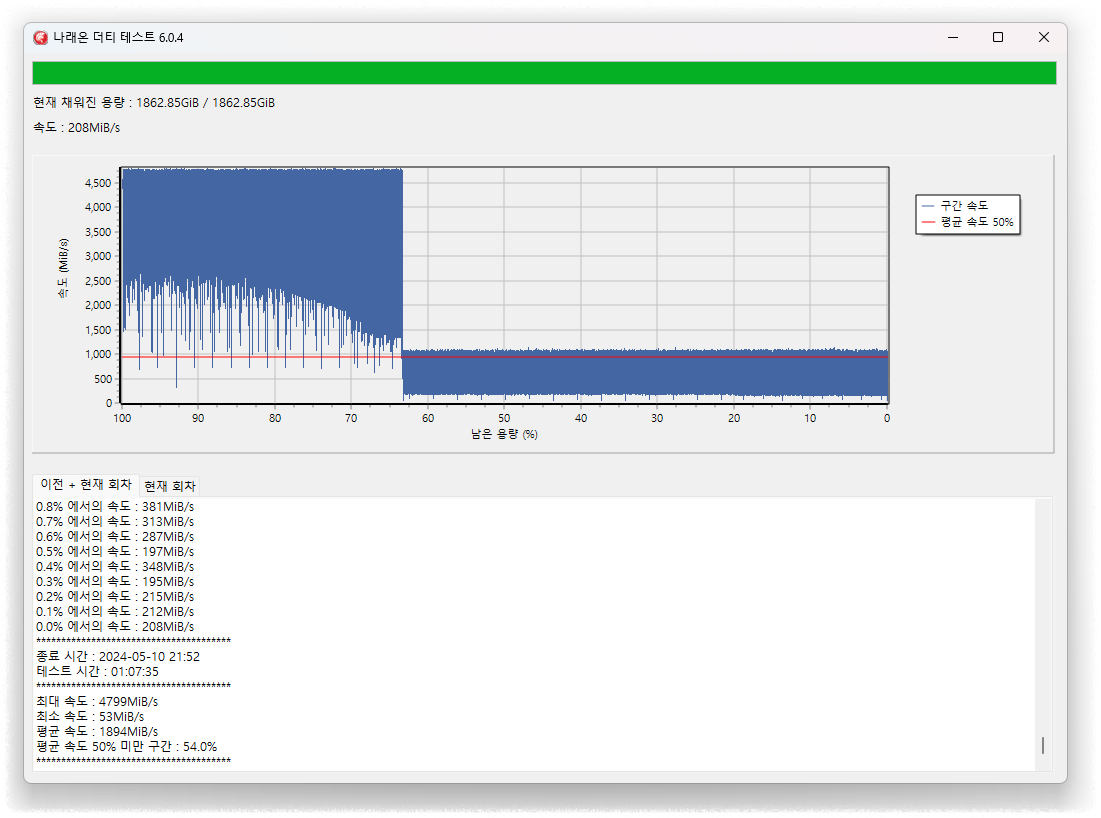The height and width of the screenshot is (818, 1101).
Task: Select the log line 0.8% 에서의 속도 : 381MiB/s
Action: [115, 506]
